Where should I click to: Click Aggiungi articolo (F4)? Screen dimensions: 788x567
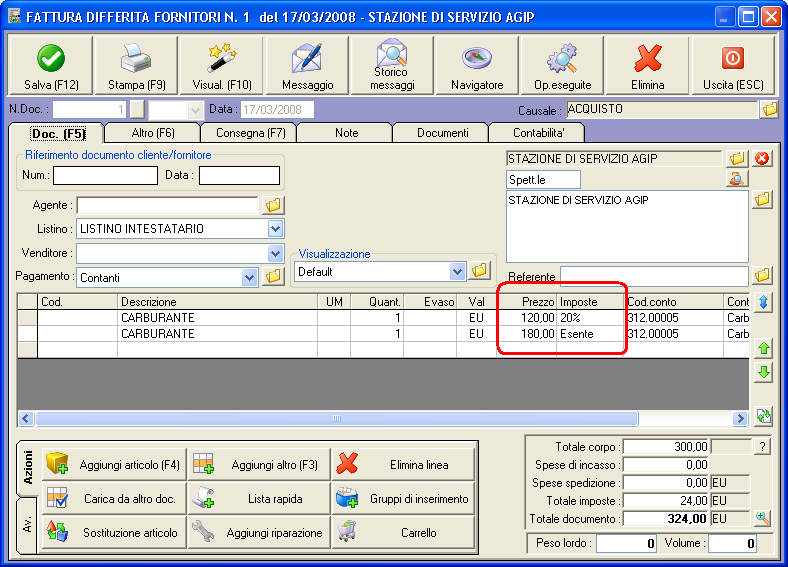click(114, 464)
